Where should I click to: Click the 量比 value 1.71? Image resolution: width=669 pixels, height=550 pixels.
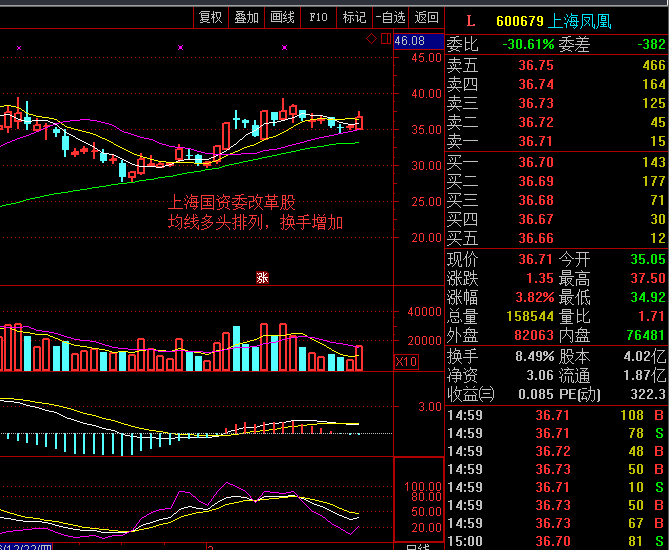tap(652, 316)
